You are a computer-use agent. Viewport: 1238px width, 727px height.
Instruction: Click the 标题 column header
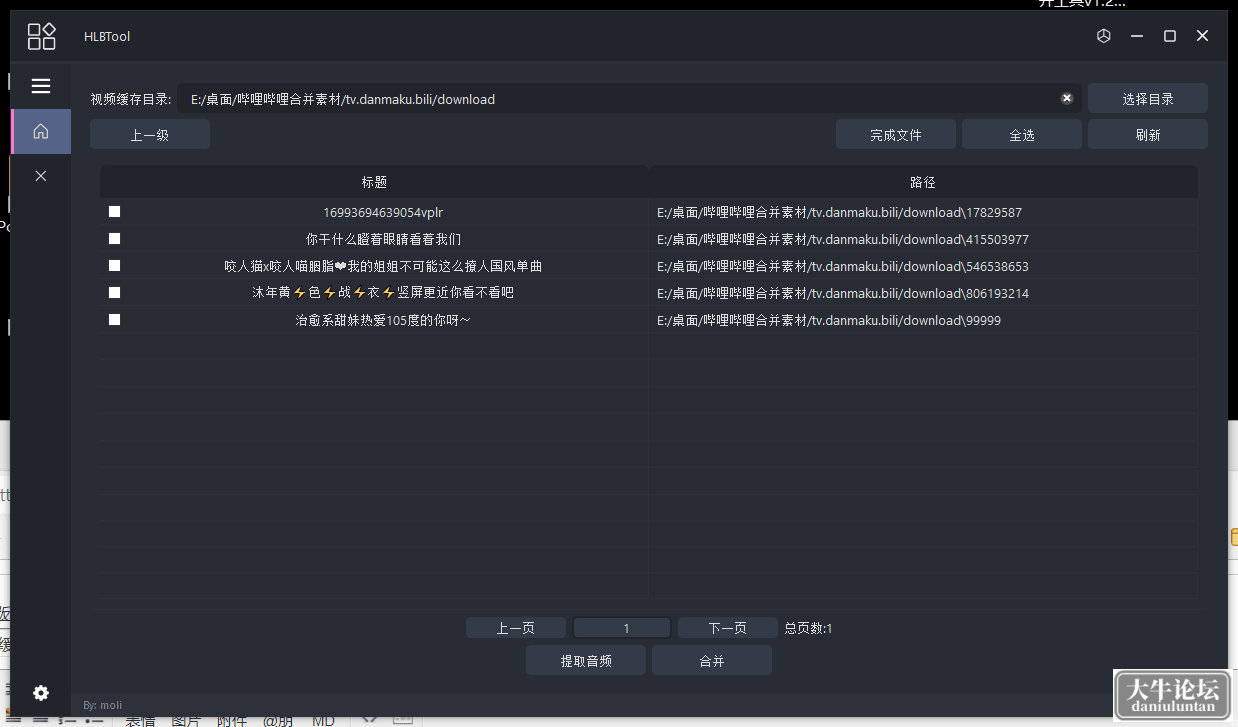[x=375, y=182]
